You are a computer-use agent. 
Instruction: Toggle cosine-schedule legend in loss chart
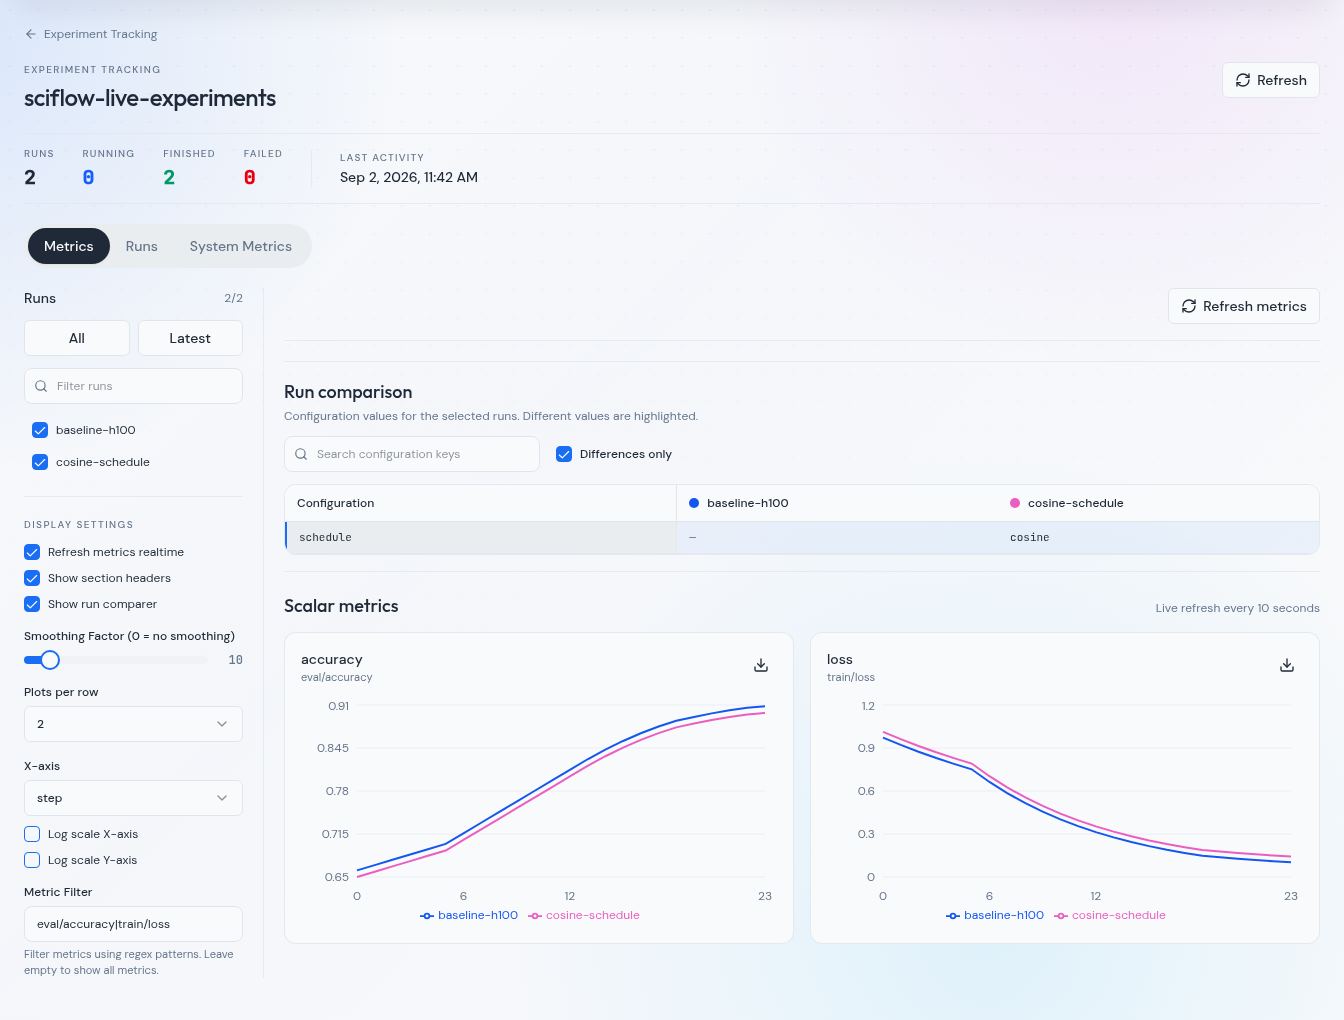(1110, 915)
